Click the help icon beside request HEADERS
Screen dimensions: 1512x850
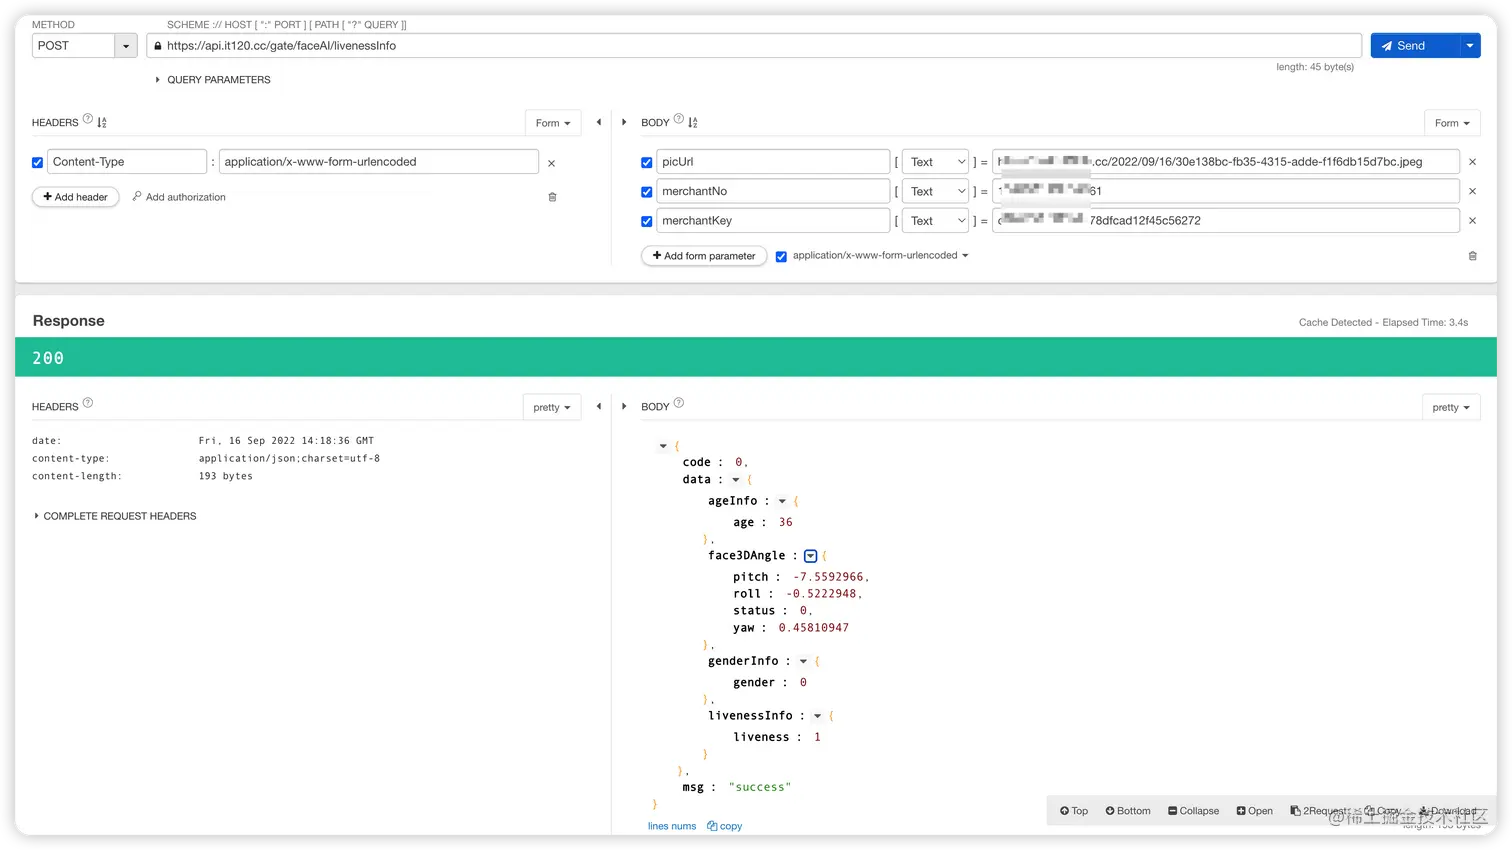tap(88, 119)
